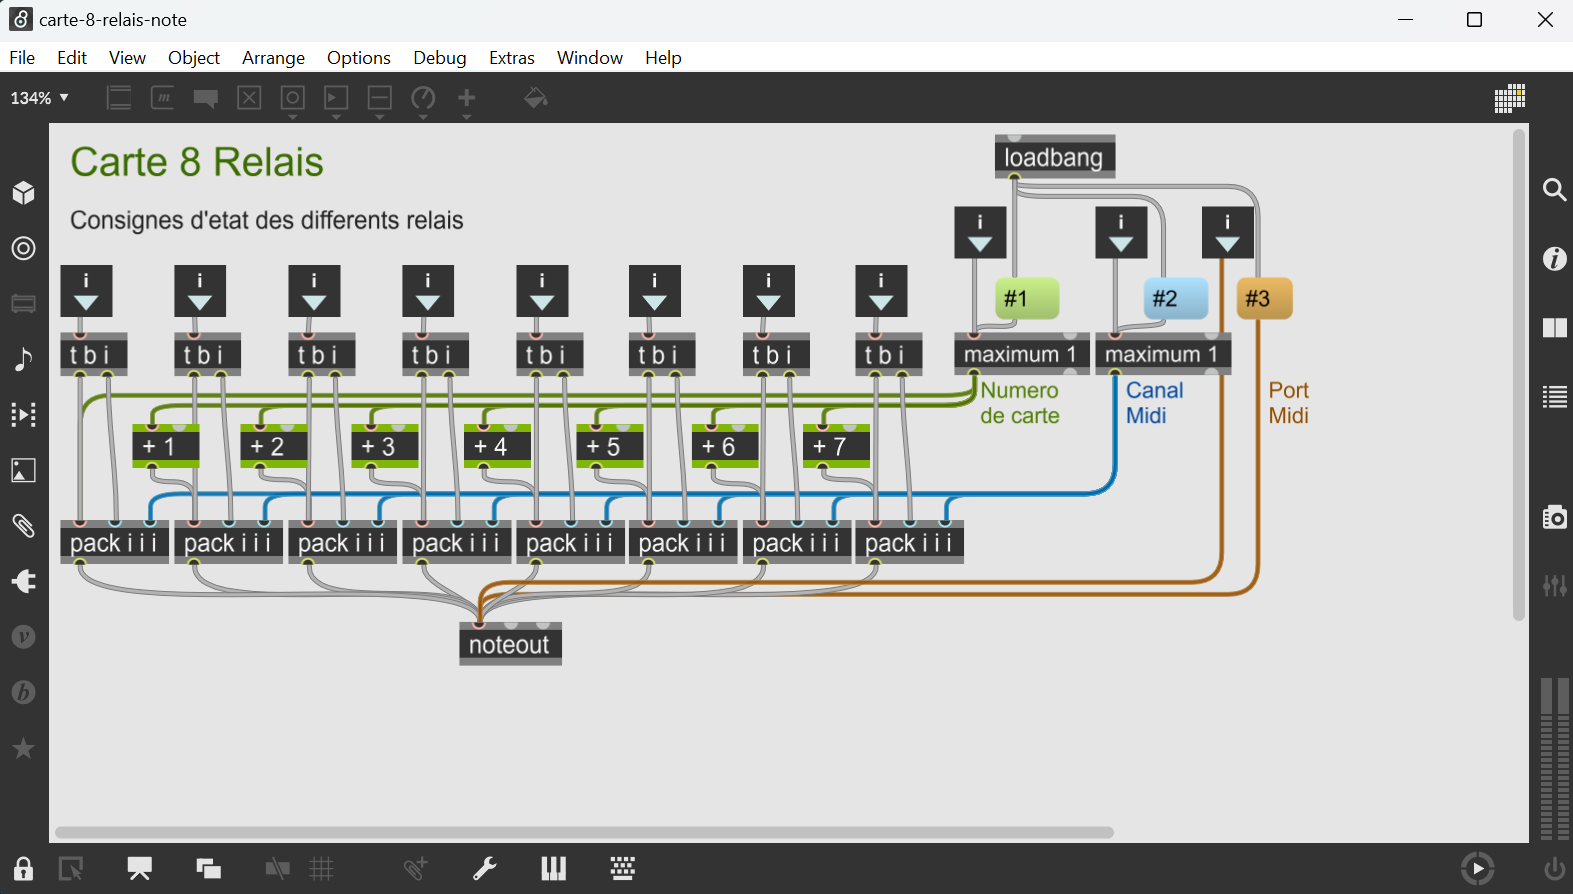Toggle patcher lock in bottom bar
The width and height of the screenshot is (1573, 894).
[23, 868]
